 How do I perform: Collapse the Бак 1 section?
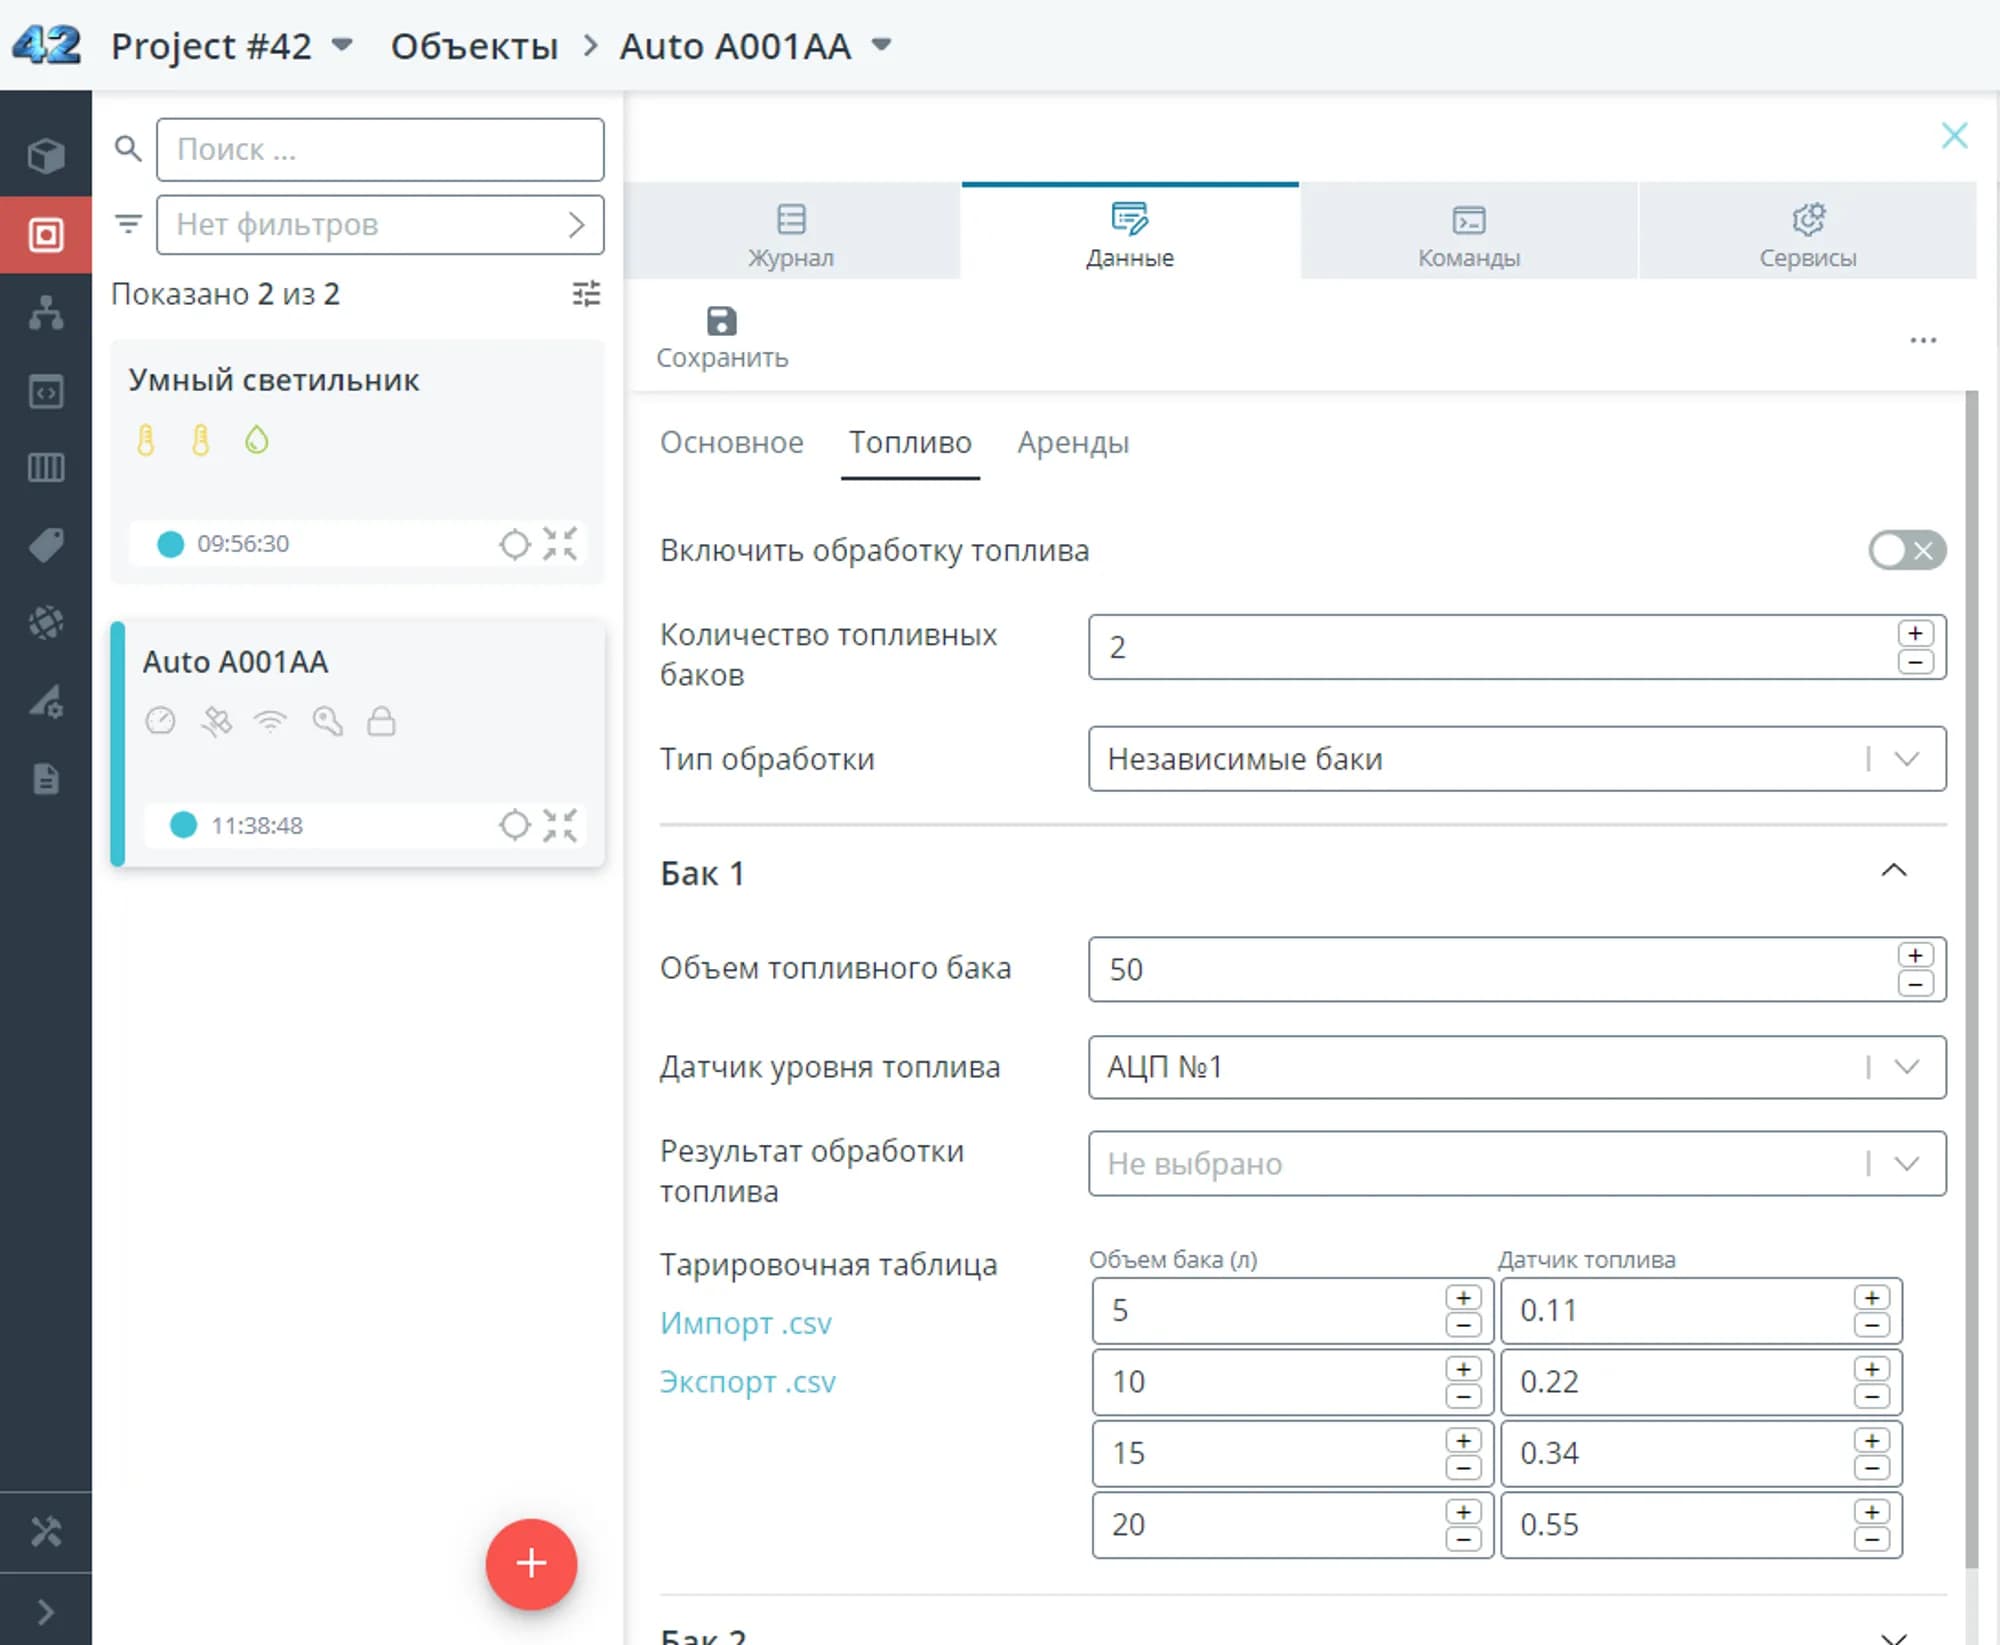[x=1893, y=871]
